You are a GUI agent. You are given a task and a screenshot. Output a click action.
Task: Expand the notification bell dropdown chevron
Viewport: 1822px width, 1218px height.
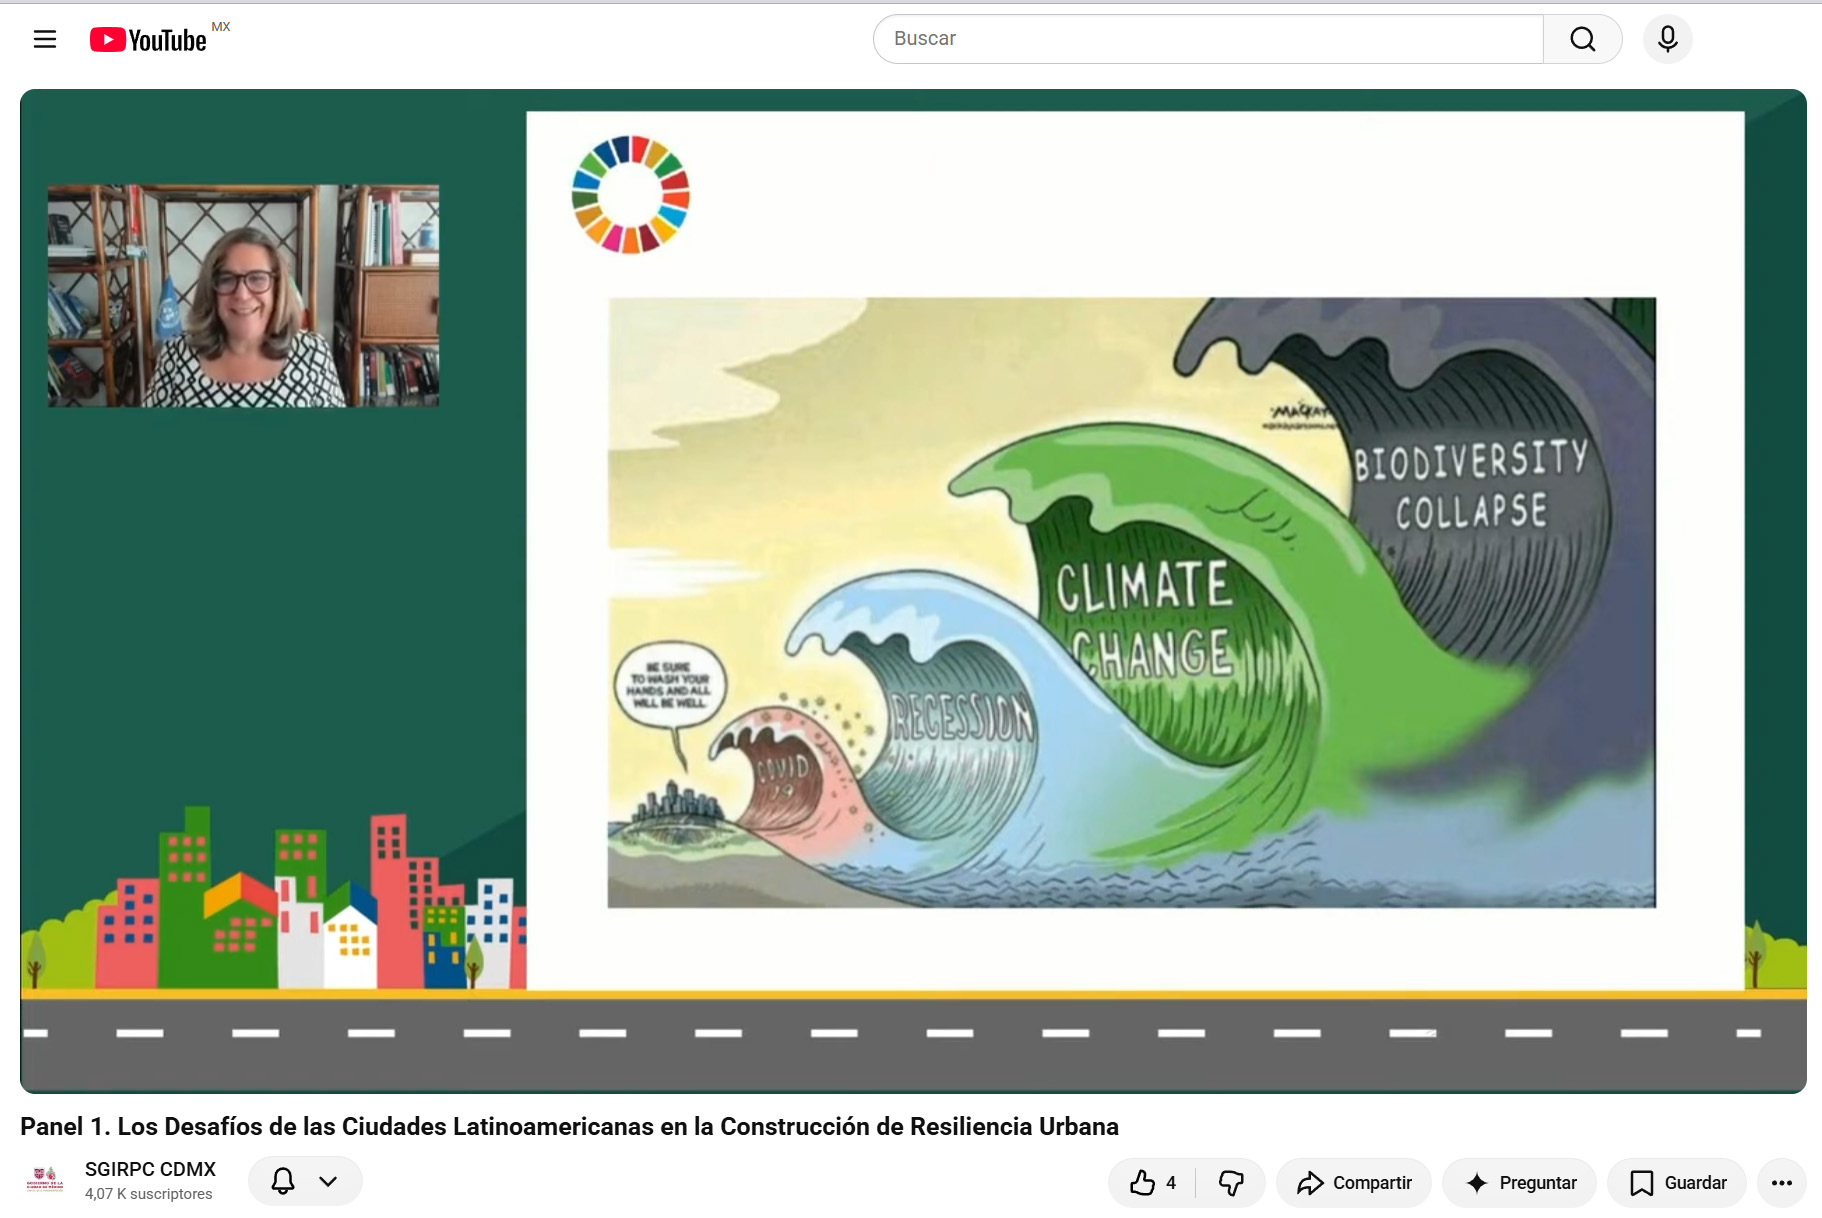[328, 1181]
